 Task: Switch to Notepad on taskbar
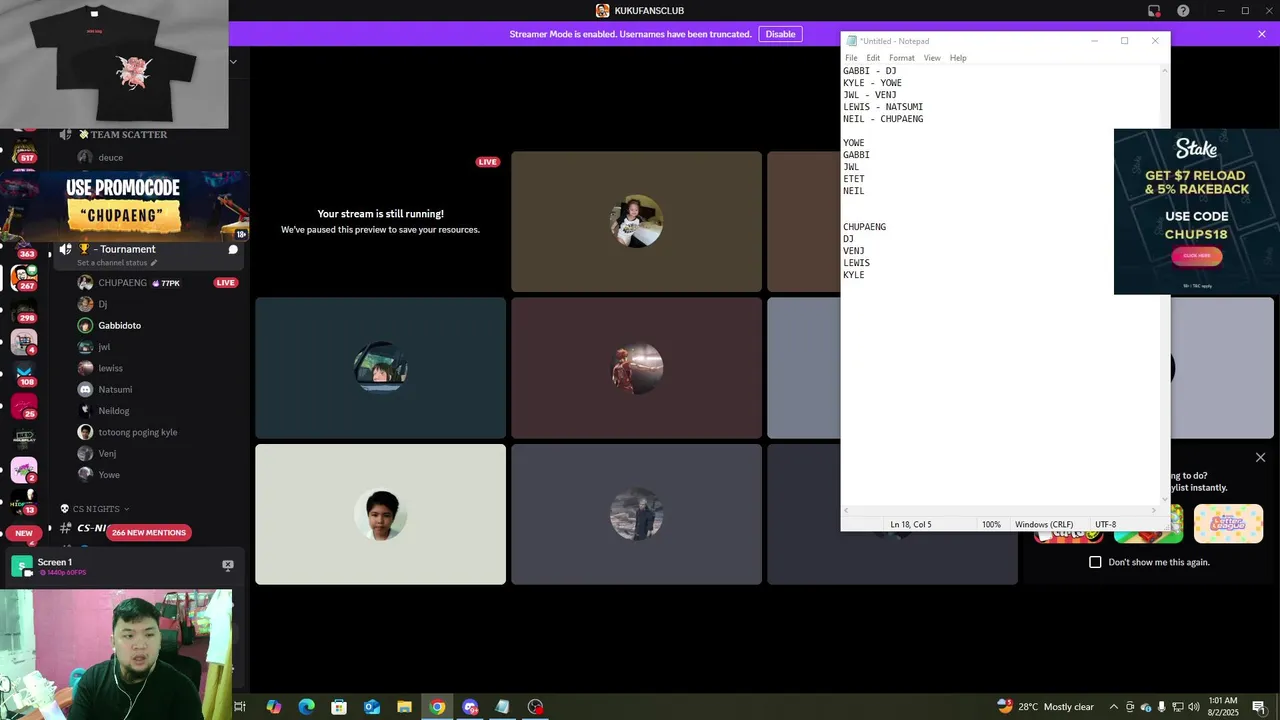[502, 707]
